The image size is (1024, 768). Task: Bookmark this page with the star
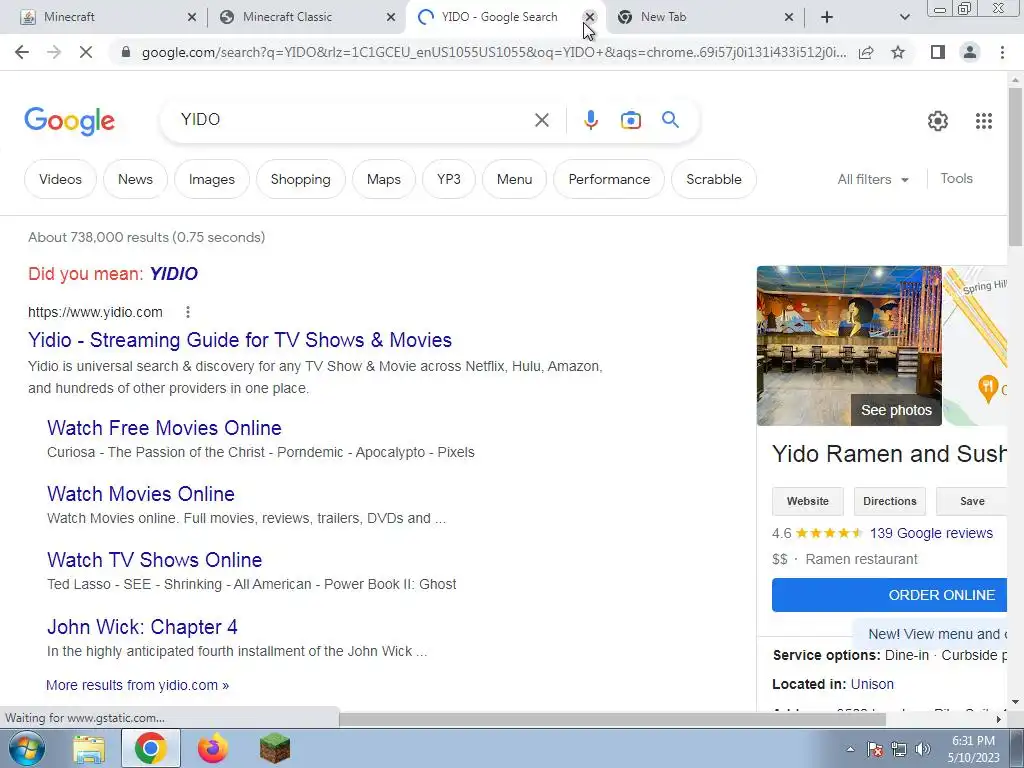coord(898,52)
